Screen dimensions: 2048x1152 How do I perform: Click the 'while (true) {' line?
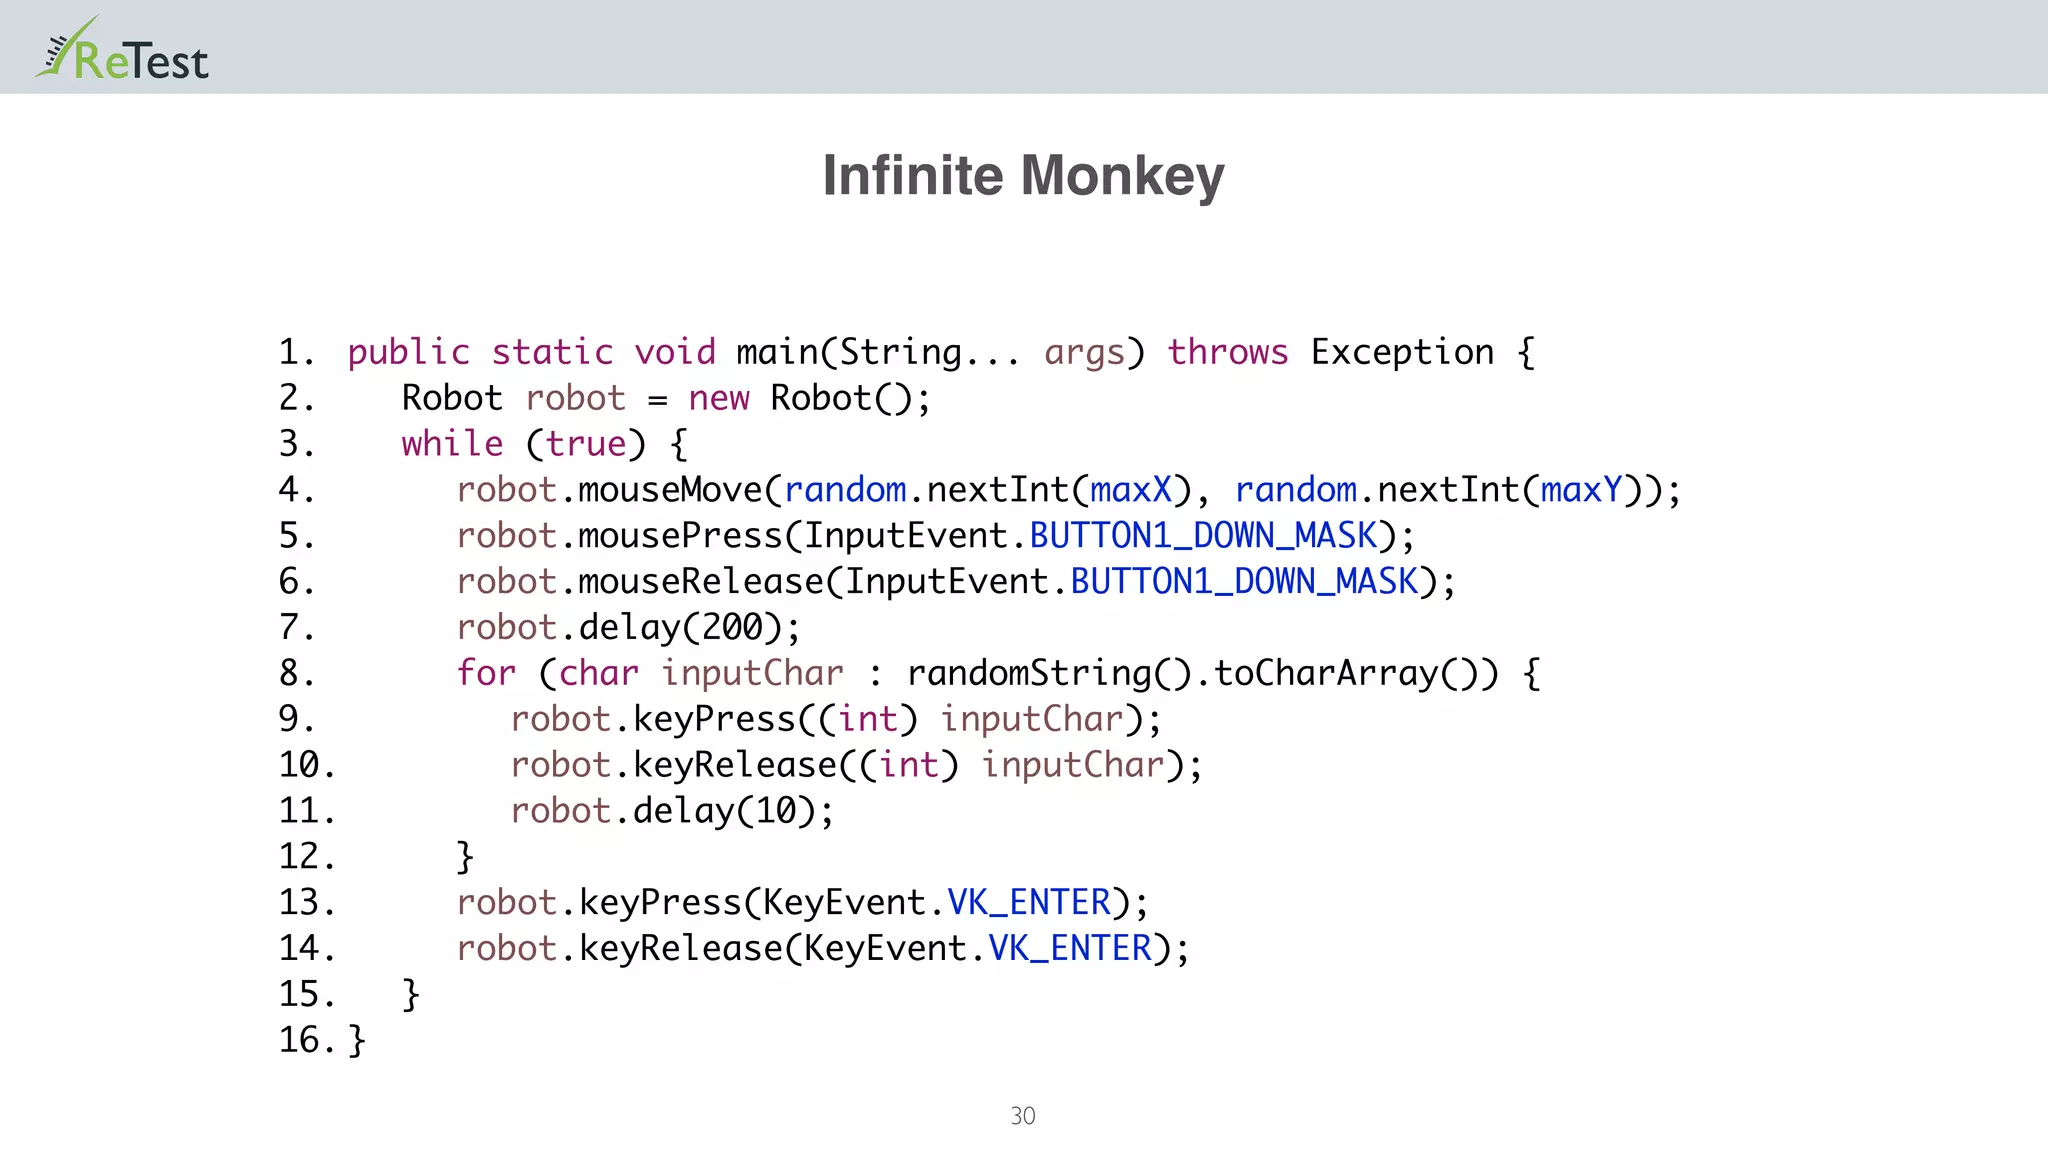(544, 444)
